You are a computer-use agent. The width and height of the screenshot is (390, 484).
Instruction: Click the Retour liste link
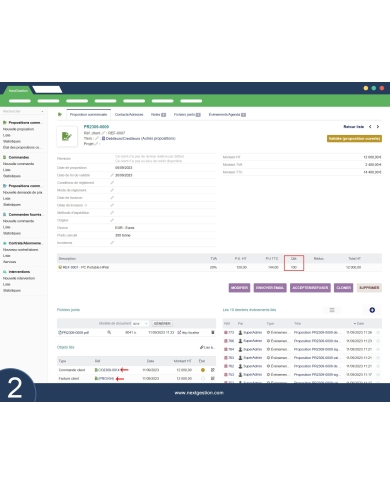[x=354, y=127]
